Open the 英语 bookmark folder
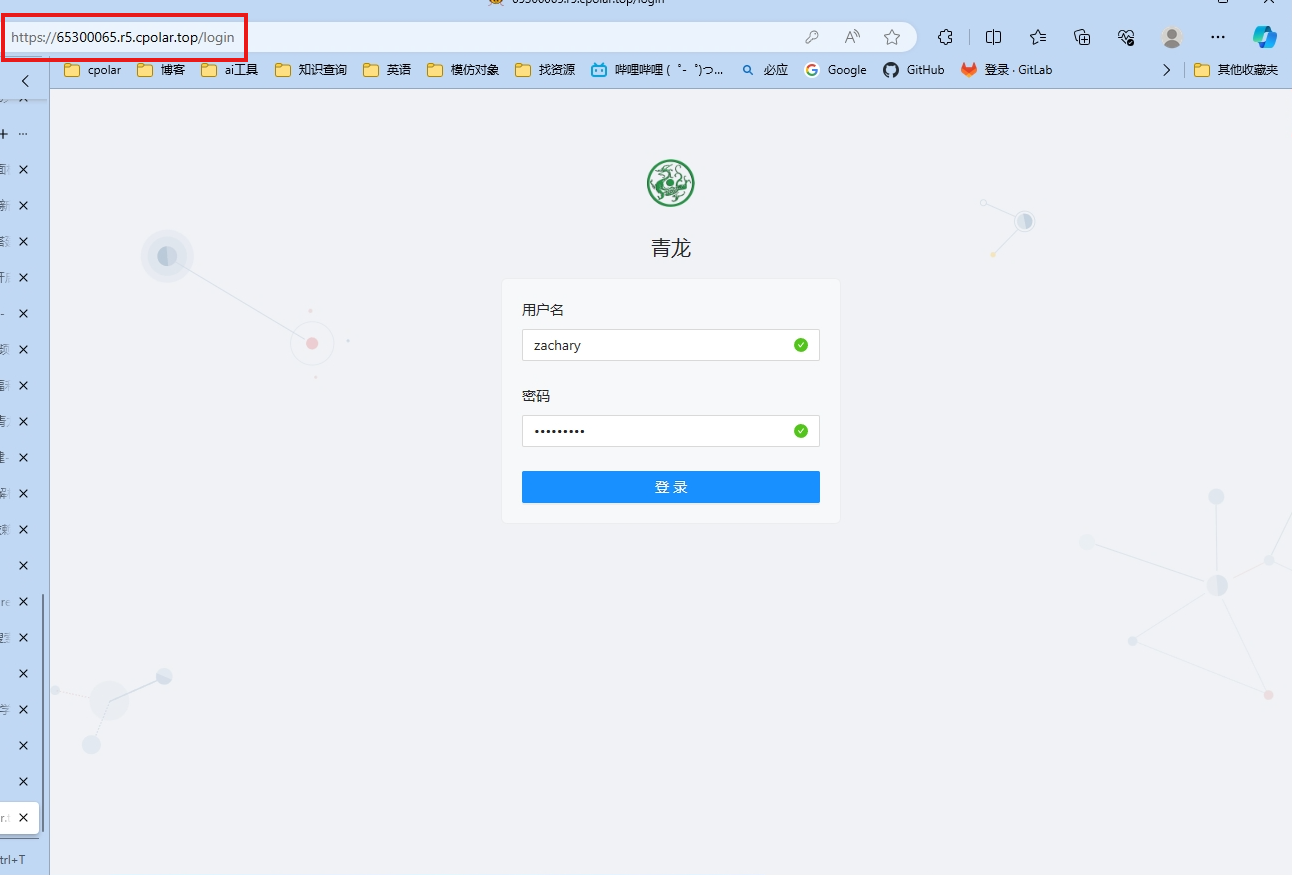 [387, 70]
